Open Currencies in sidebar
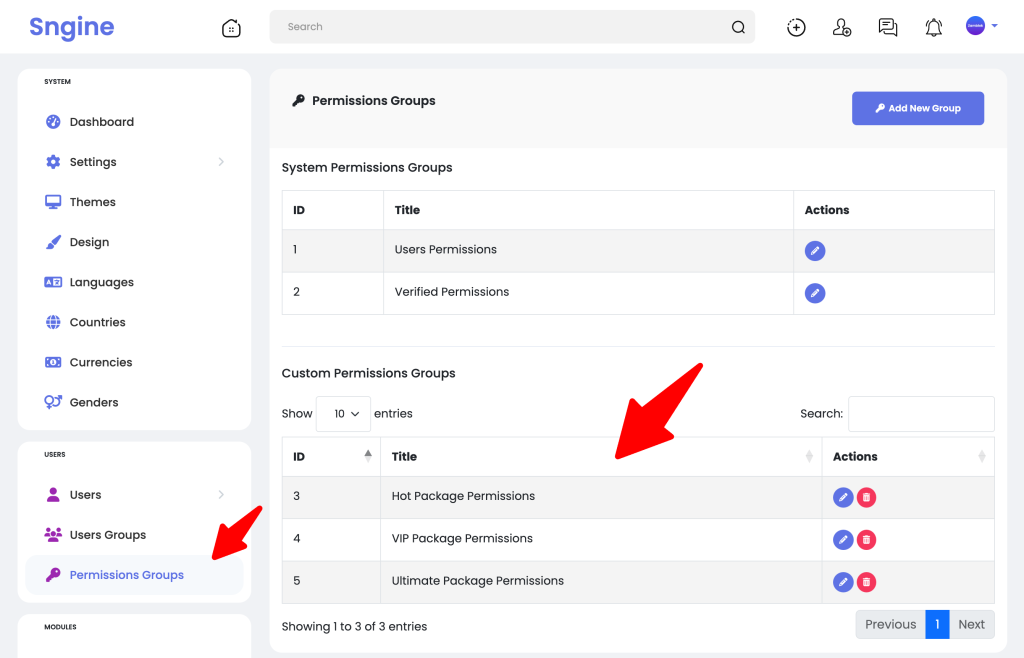1024x658 pixels. pos(101,362)
